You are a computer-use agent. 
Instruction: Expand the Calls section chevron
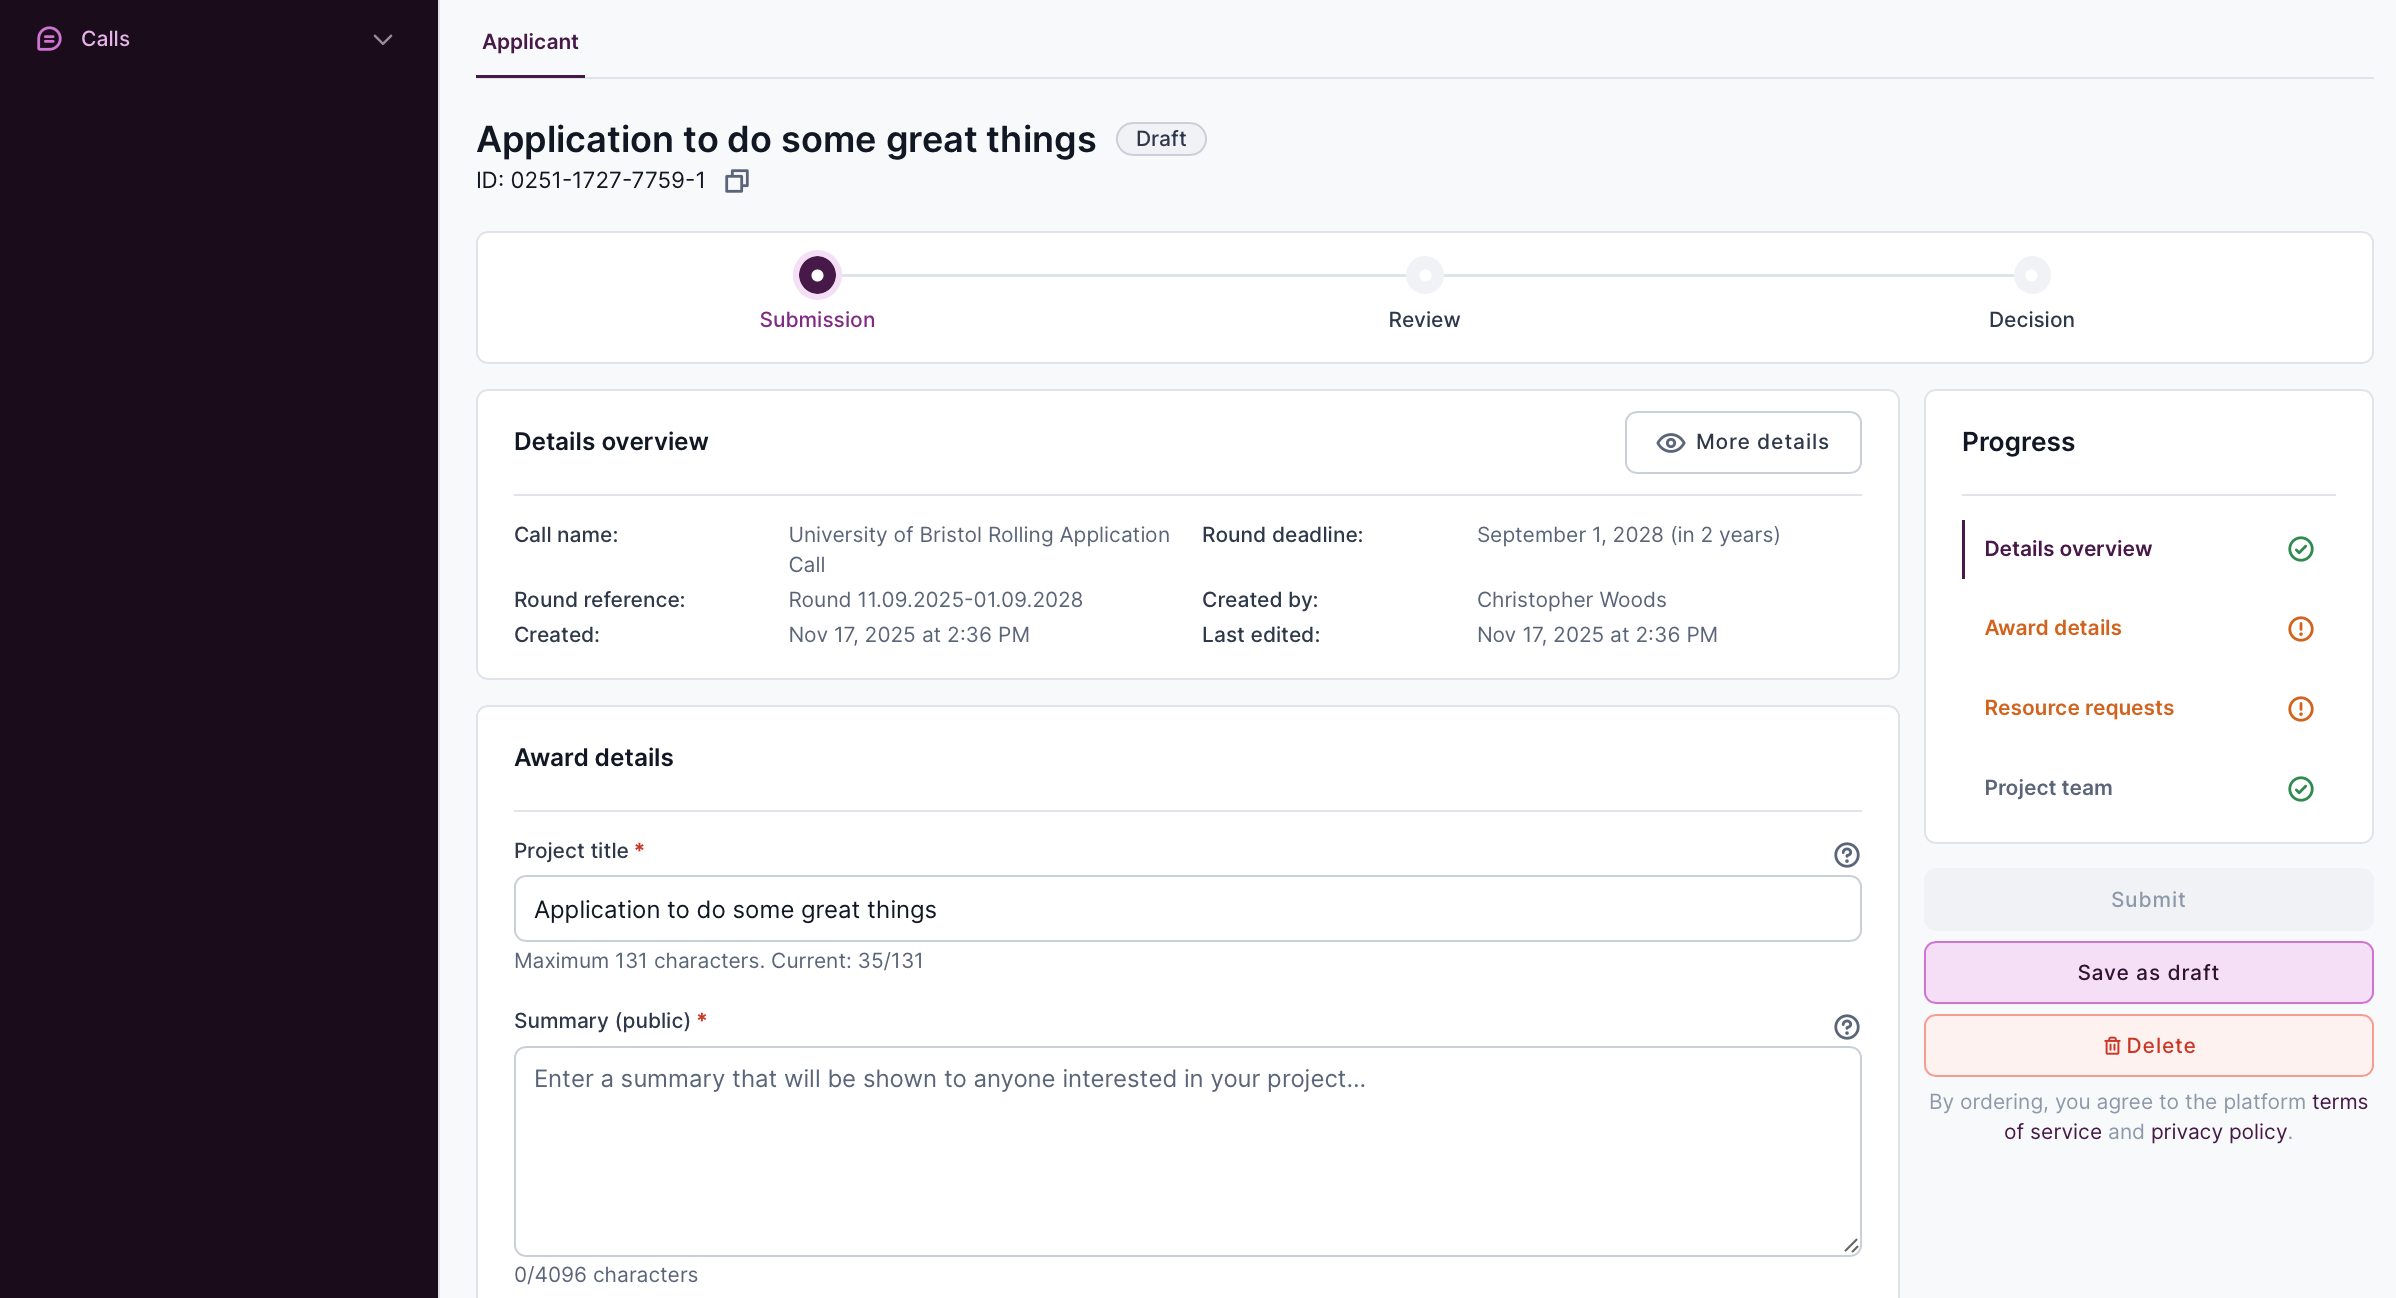(382, 39)
